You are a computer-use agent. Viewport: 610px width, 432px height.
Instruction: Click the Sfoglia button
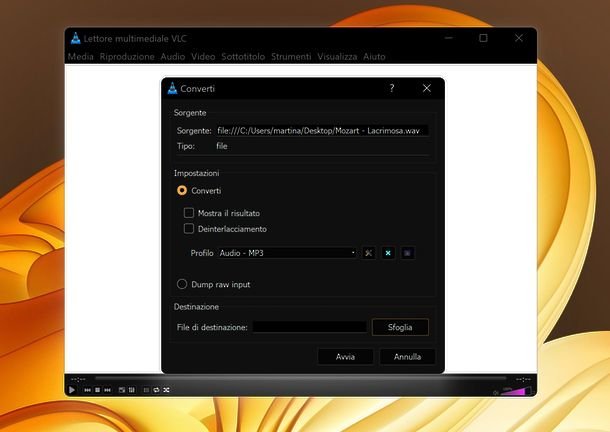click(x=400, y=327)
